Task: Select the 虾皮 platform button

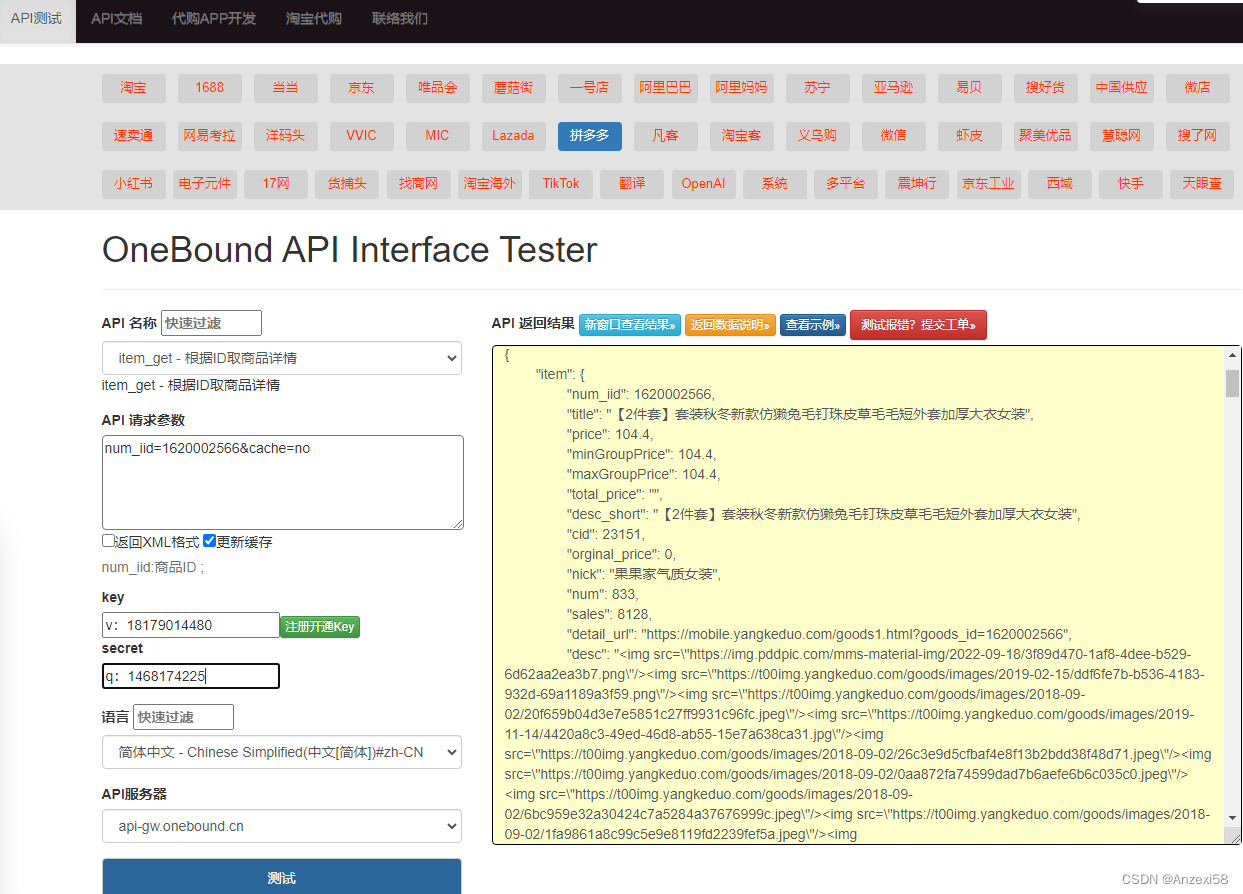Action: click(x=970, y=136)
